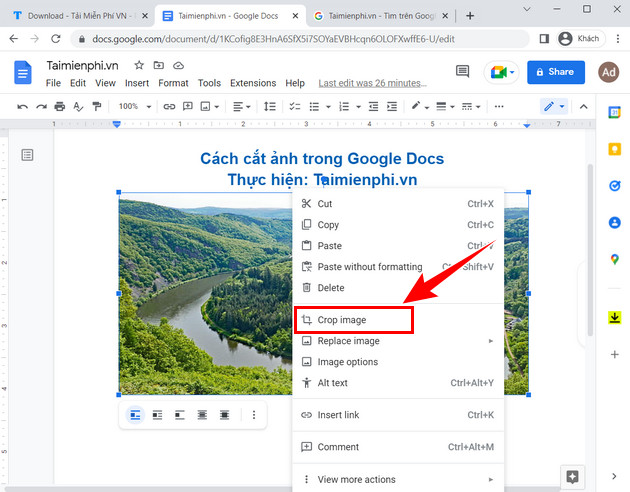Open Google Maps side panel

pos(614,259)
